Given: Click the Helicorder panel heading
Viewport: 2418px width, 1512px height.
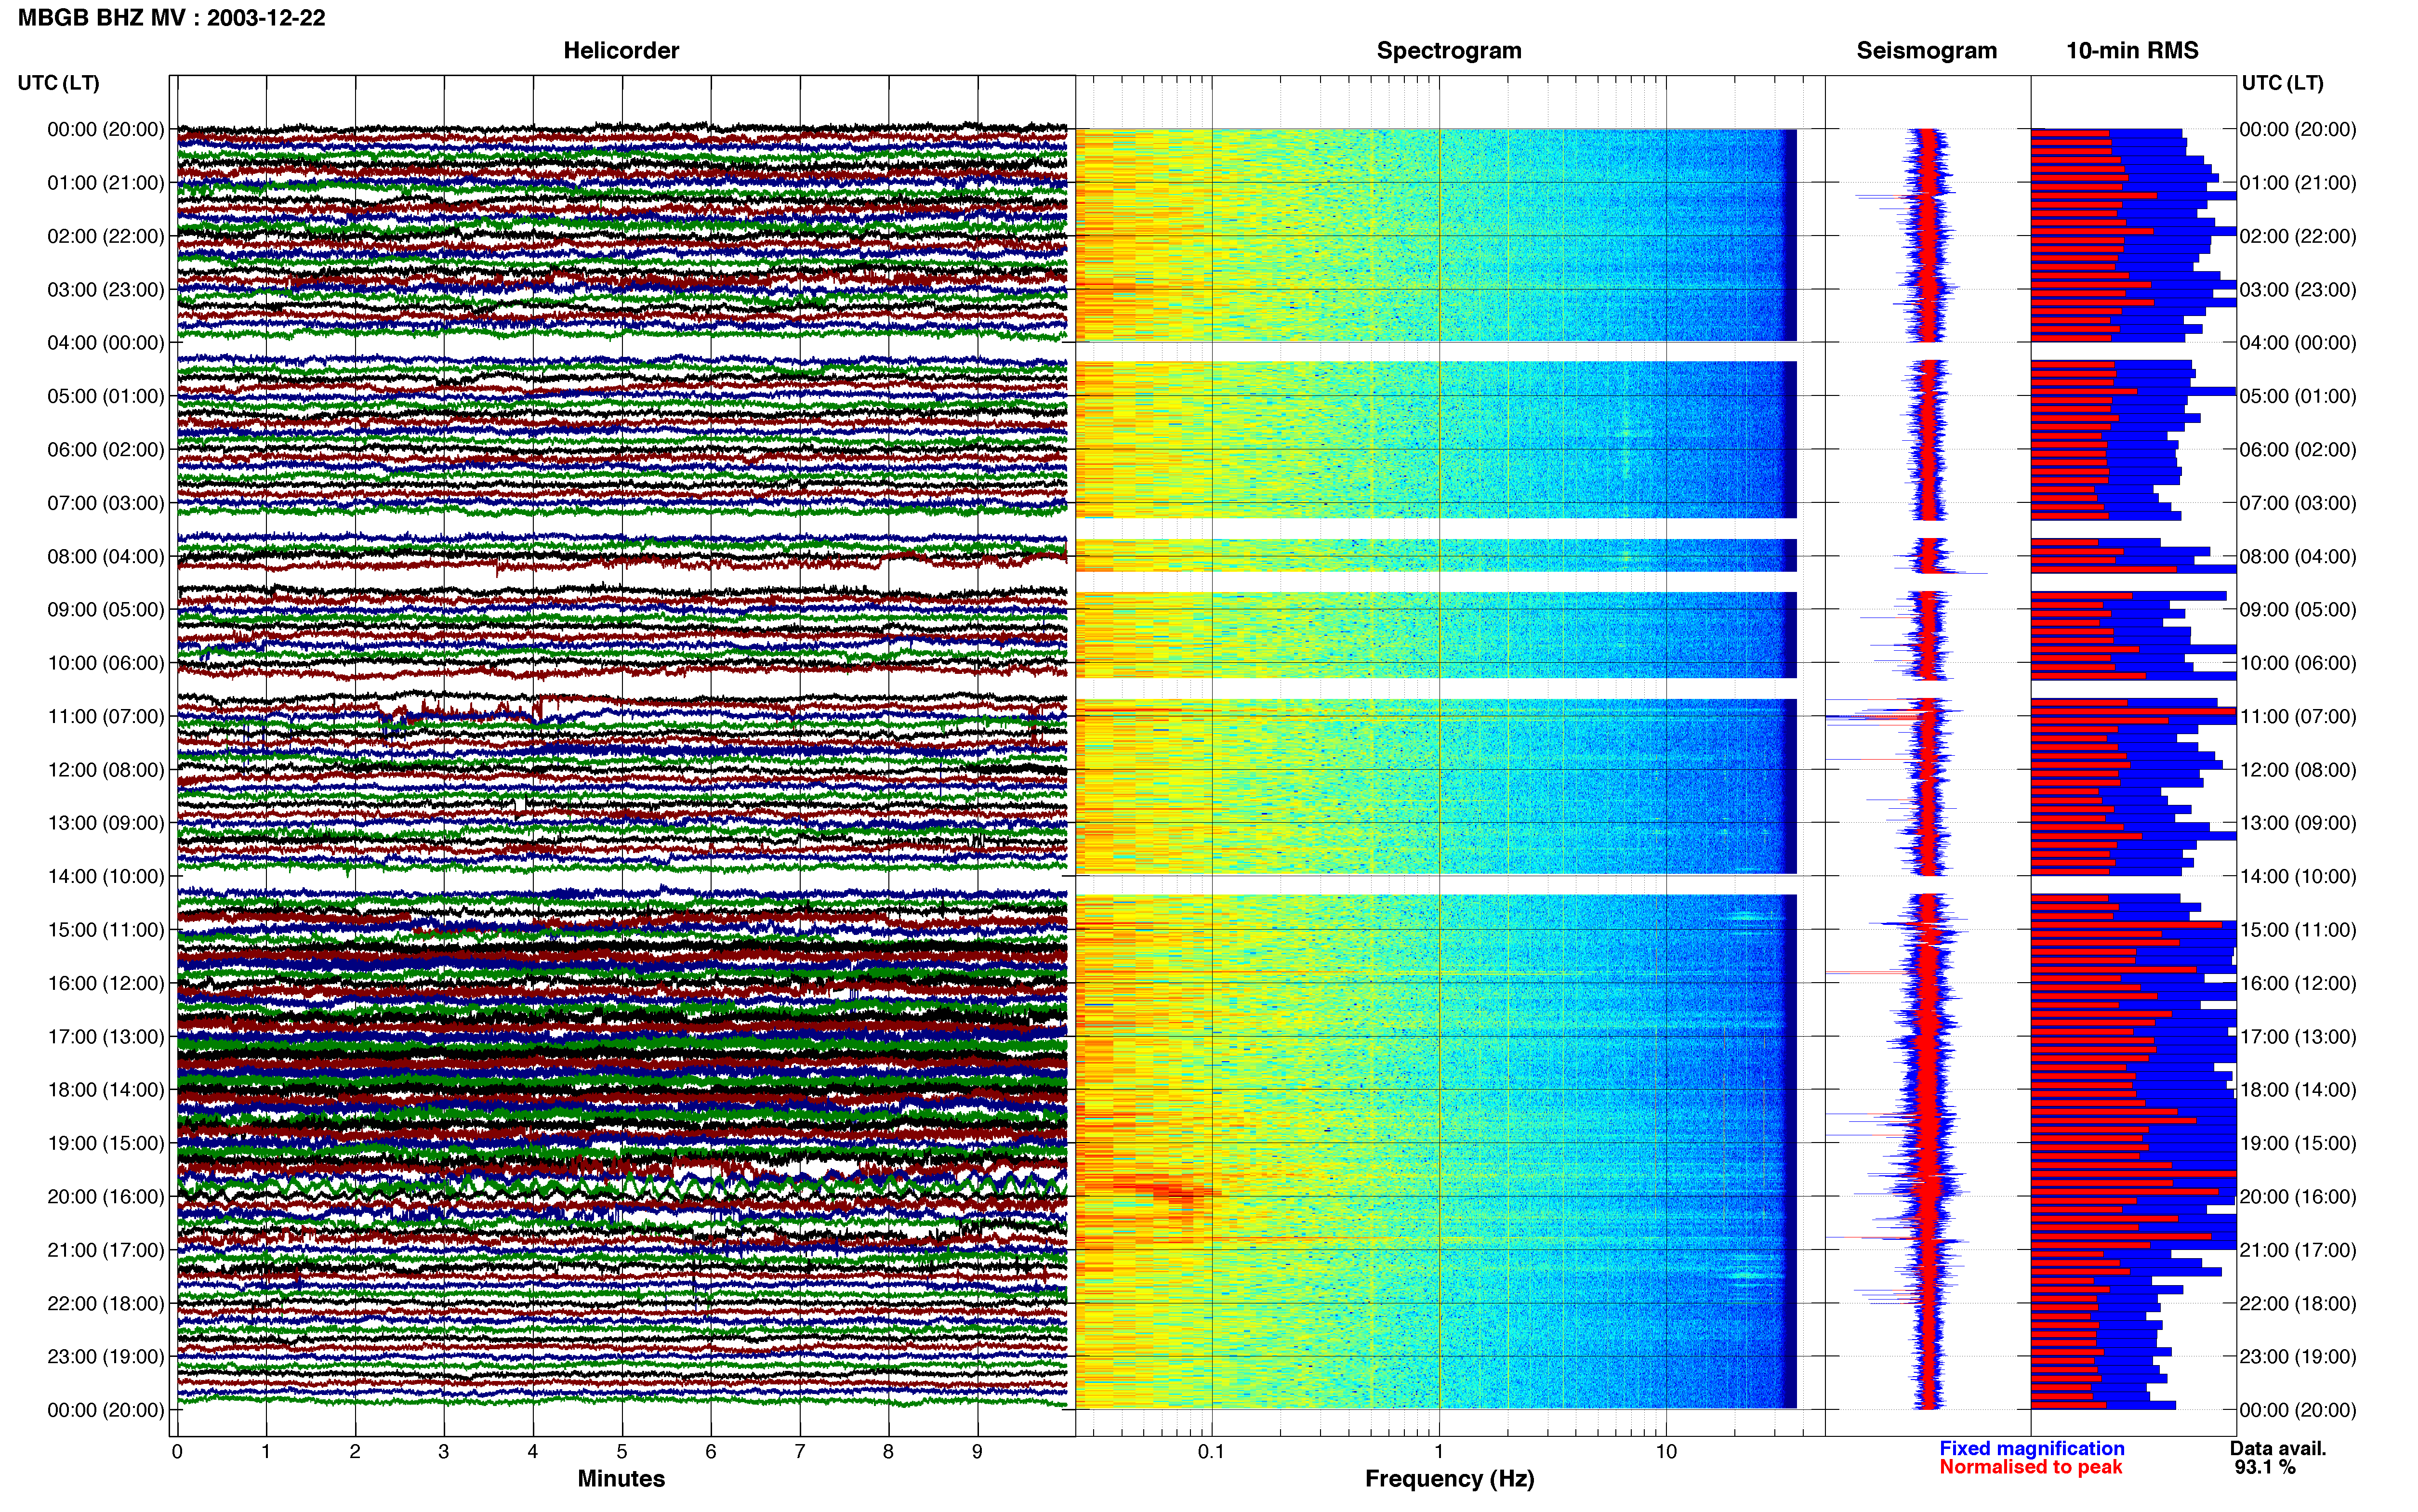Looking at the screenshot, I should pos(621,51).
